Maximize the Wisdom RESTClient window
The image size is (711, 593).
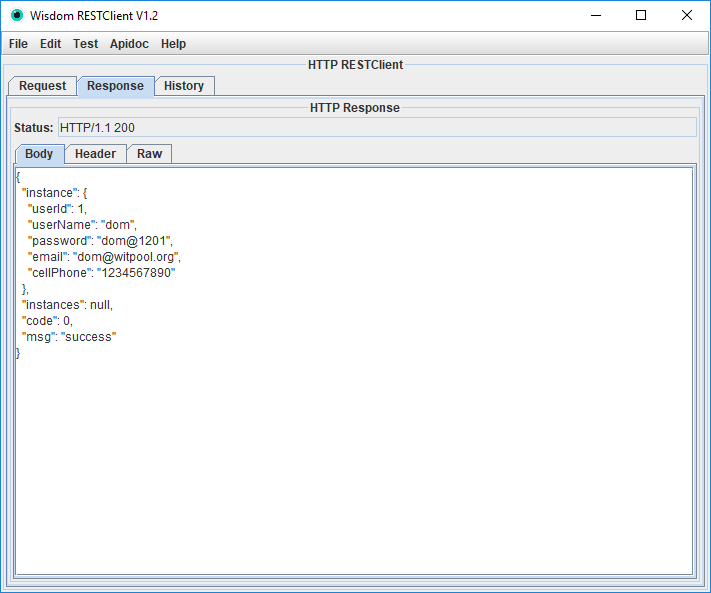tap(641, 15)
